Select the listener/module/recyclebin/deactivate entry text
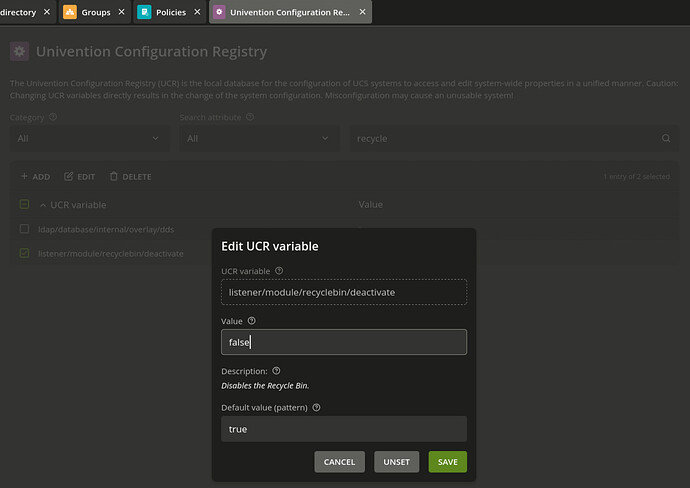The height and width of the screenshot is (488, 690). [110, 253]
